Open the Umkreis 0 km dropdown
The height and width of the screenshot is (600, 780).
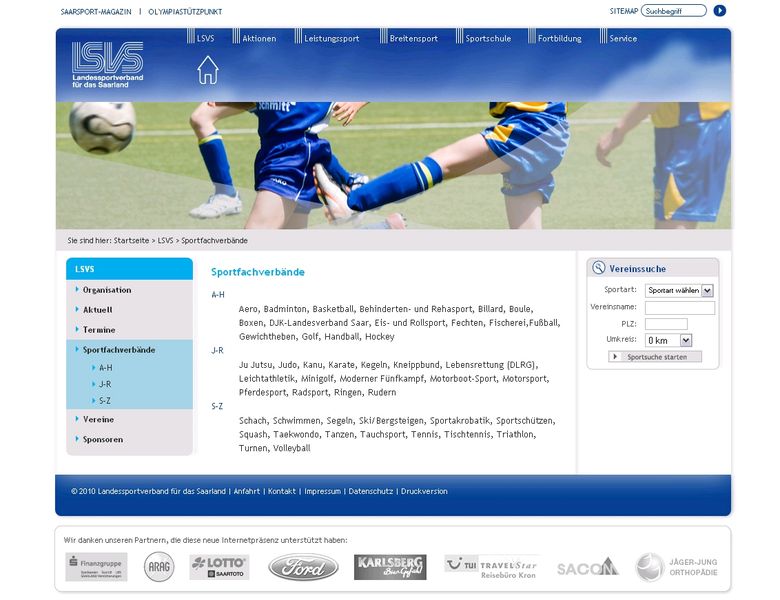(669, 340)
